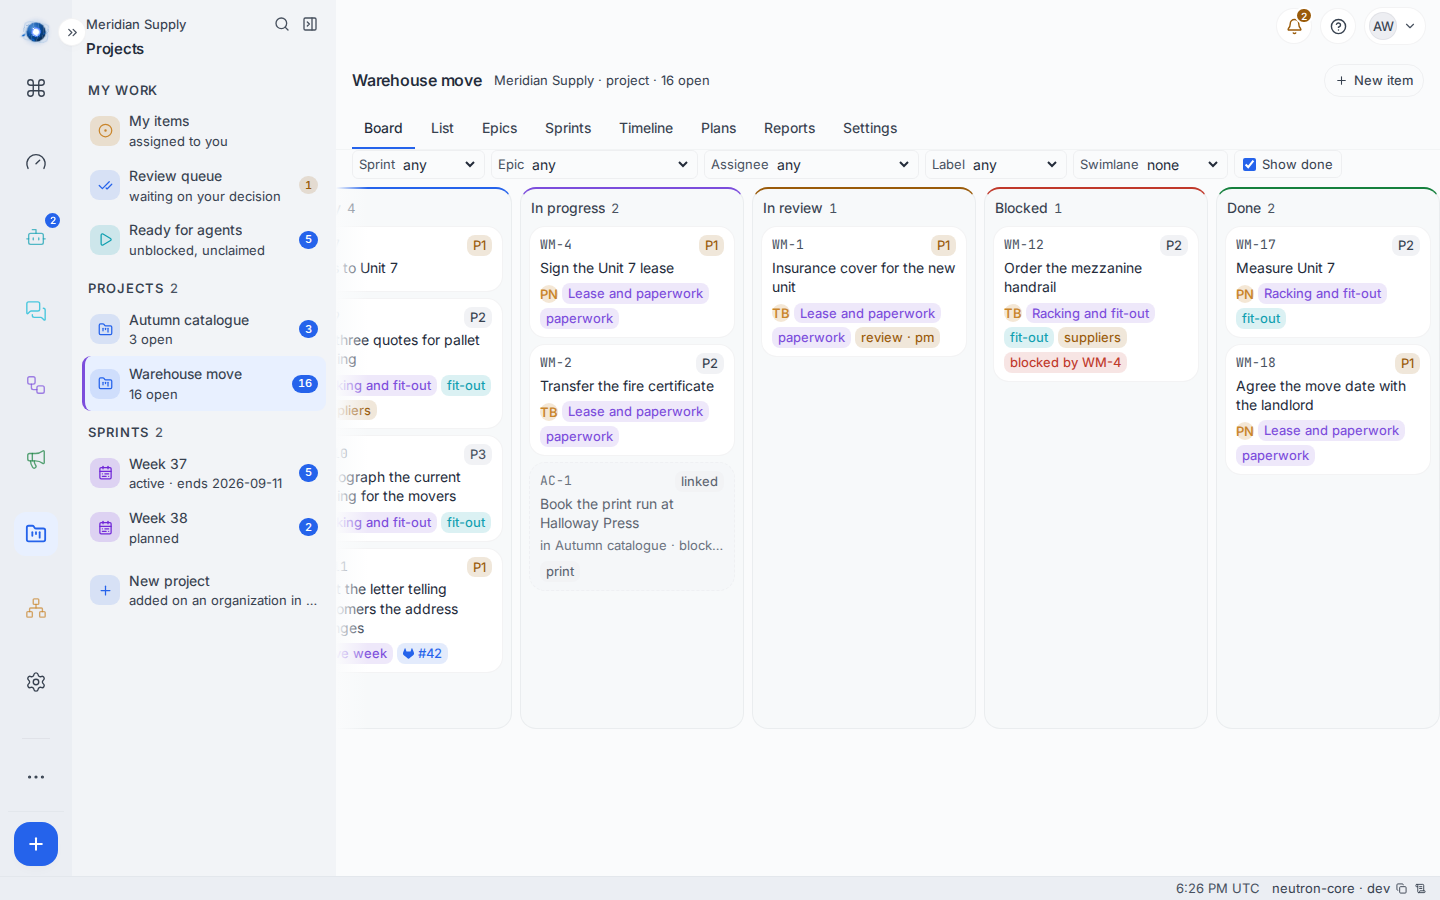Image resolution: width=1440 pixels, height=900 pixels.
Task: Expand the AW account menu
Action: (x=1394, y=26)
